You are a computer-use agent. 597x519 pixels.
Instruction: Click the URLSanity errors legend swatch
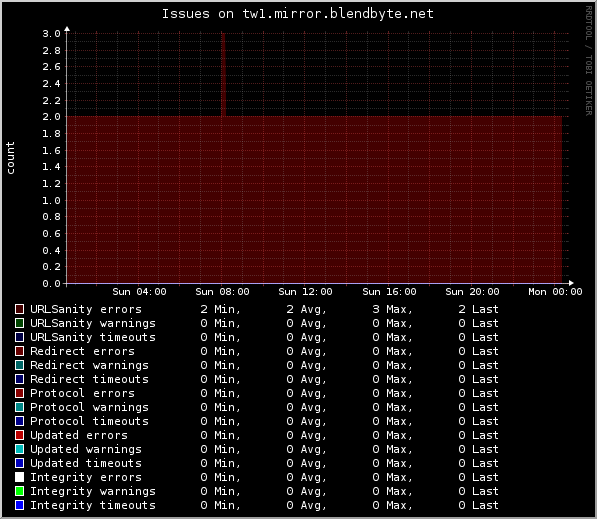19,309
